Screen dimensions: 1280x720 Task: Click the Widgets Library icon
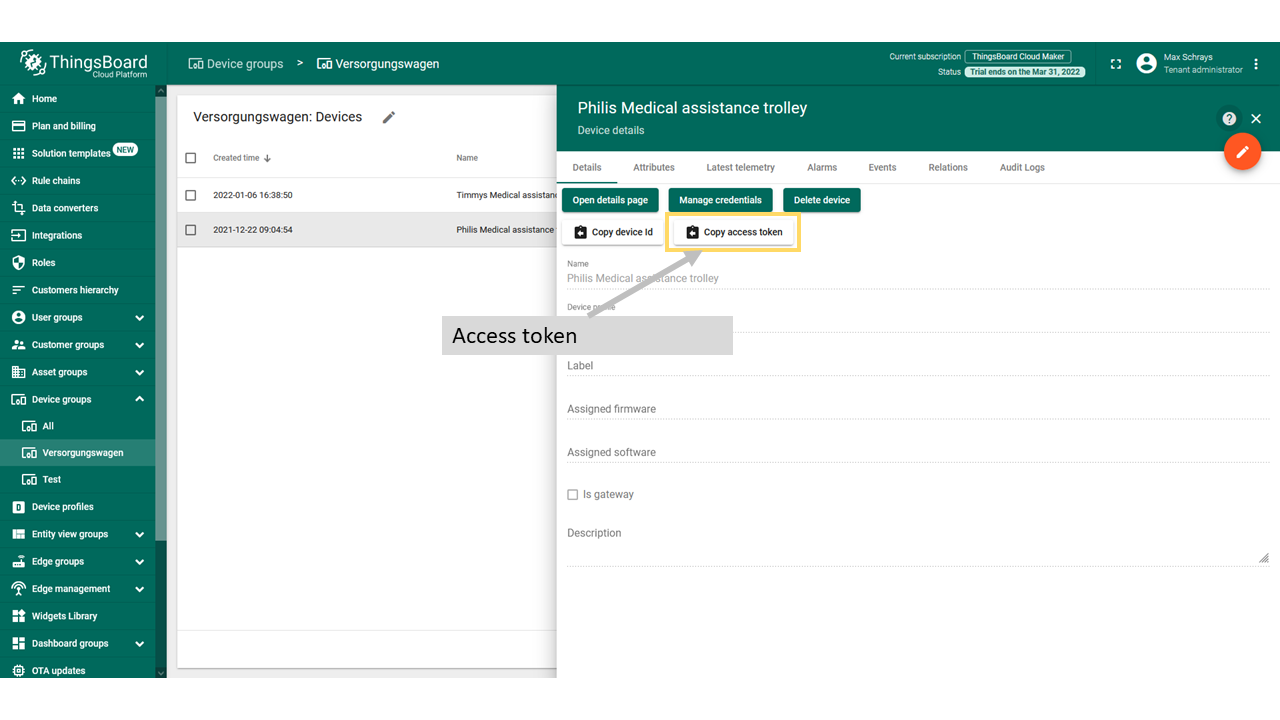(x=18, y=616)
